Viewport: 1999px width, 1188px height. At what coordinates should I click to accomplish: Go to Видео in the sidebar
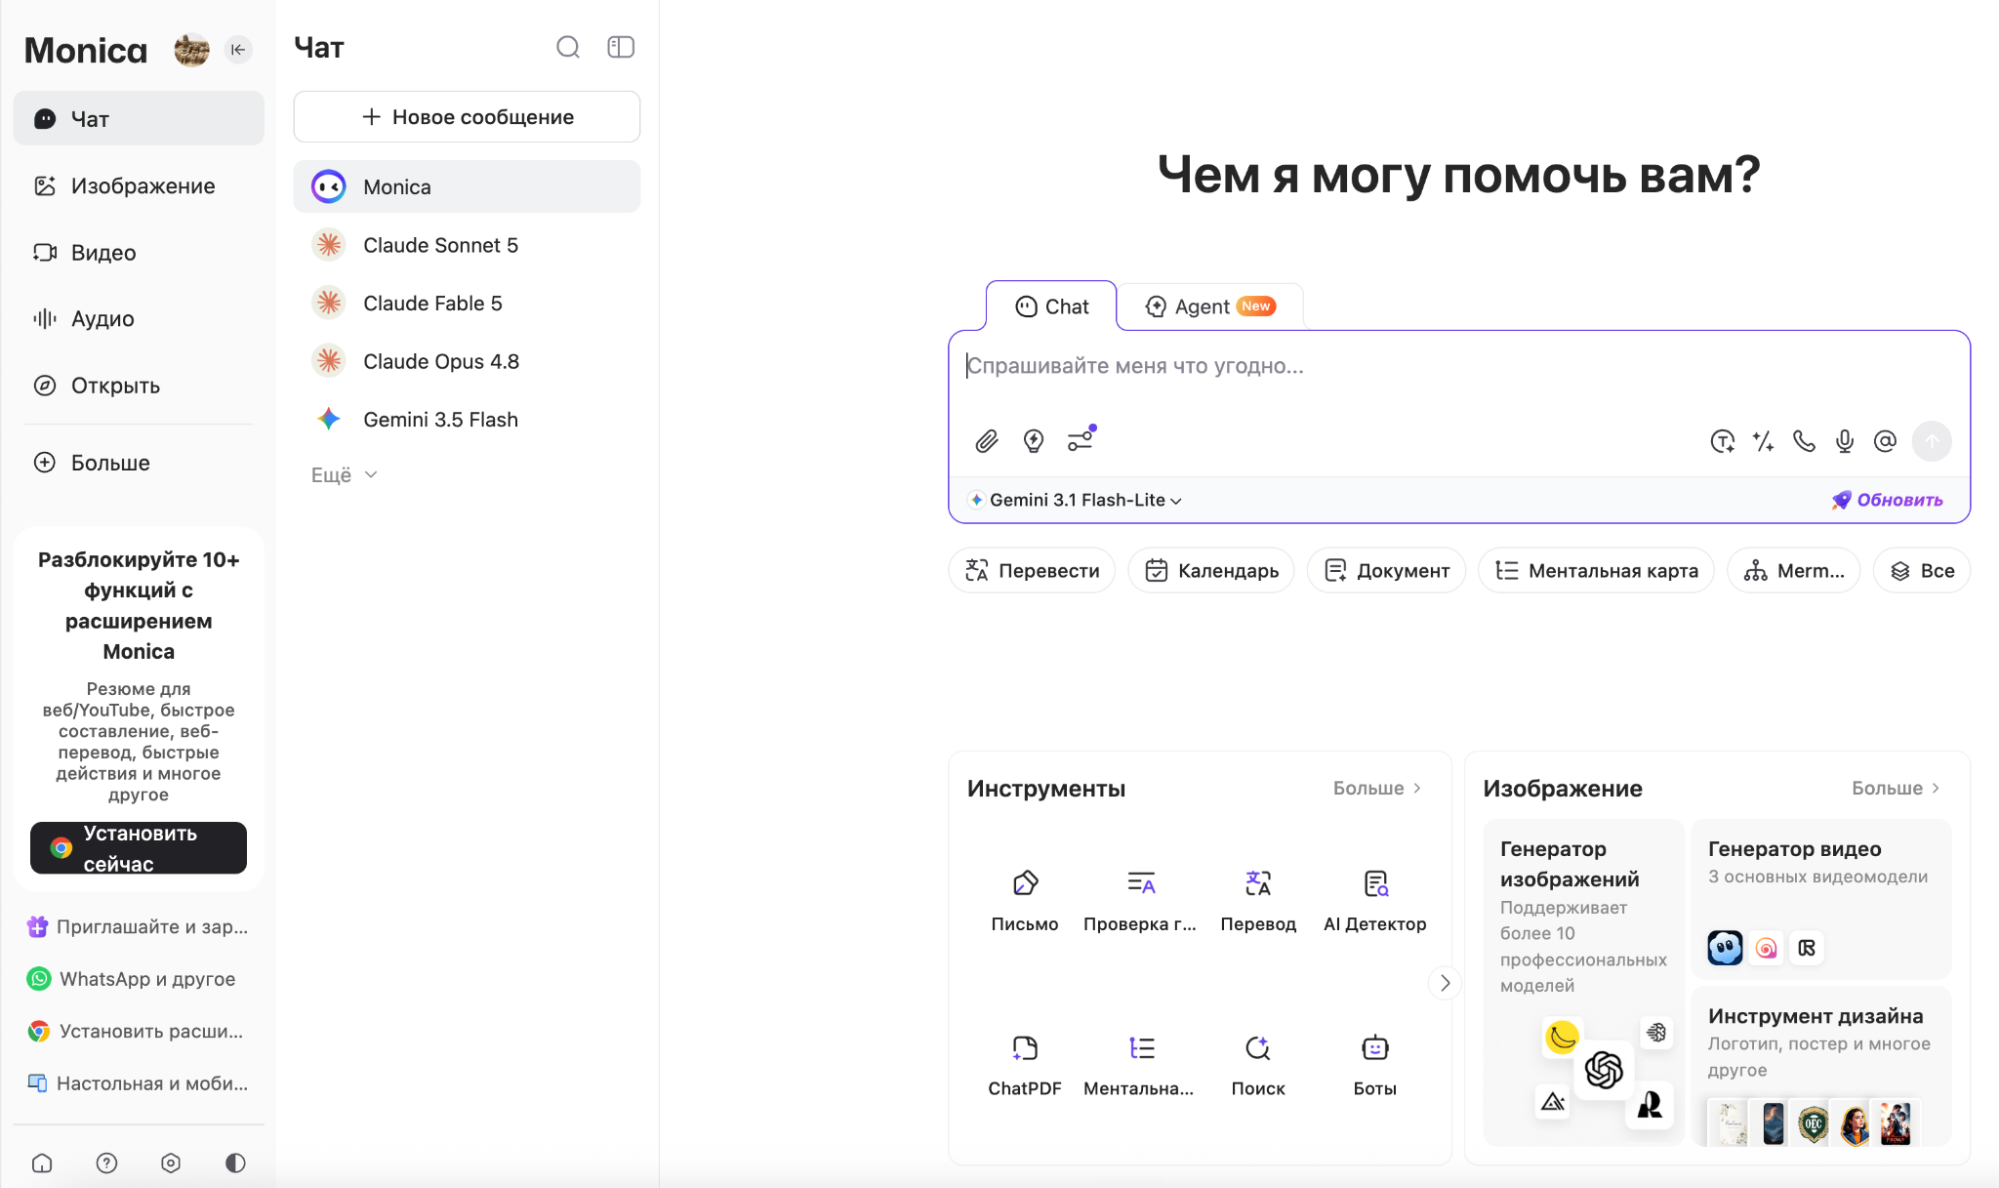pos(138,253)
